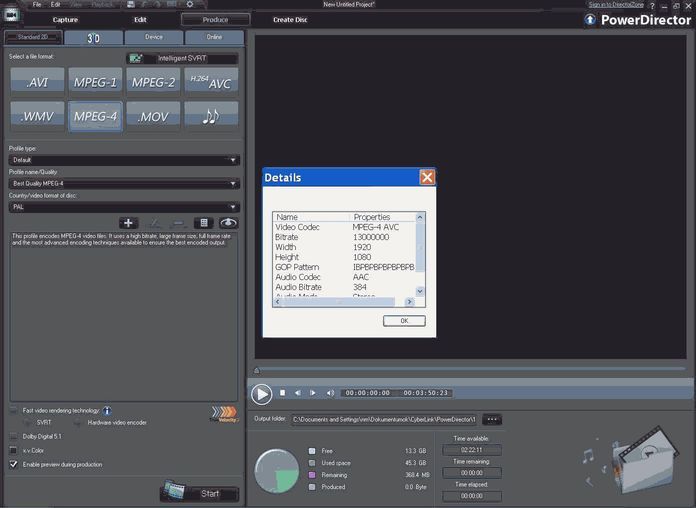Show fast rendering info icon
The image size is (696, 508).
click(x=107, y=411)
